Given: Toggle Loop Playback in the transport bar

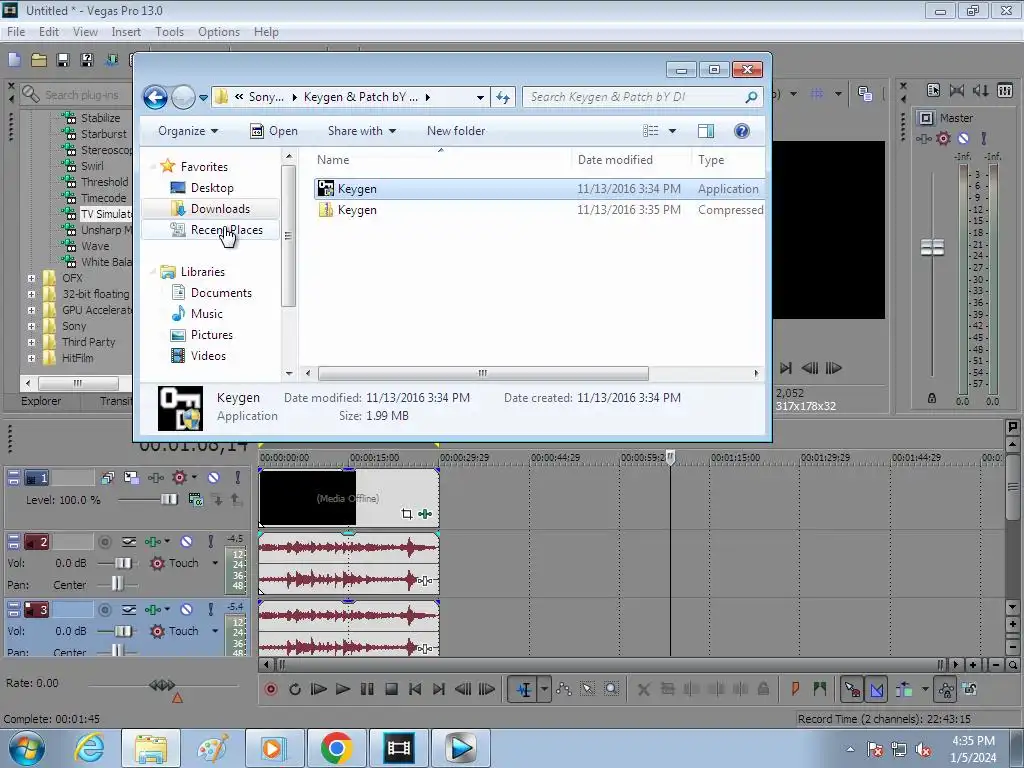Looking at the screenshot, I should click(x=295, y=689).
